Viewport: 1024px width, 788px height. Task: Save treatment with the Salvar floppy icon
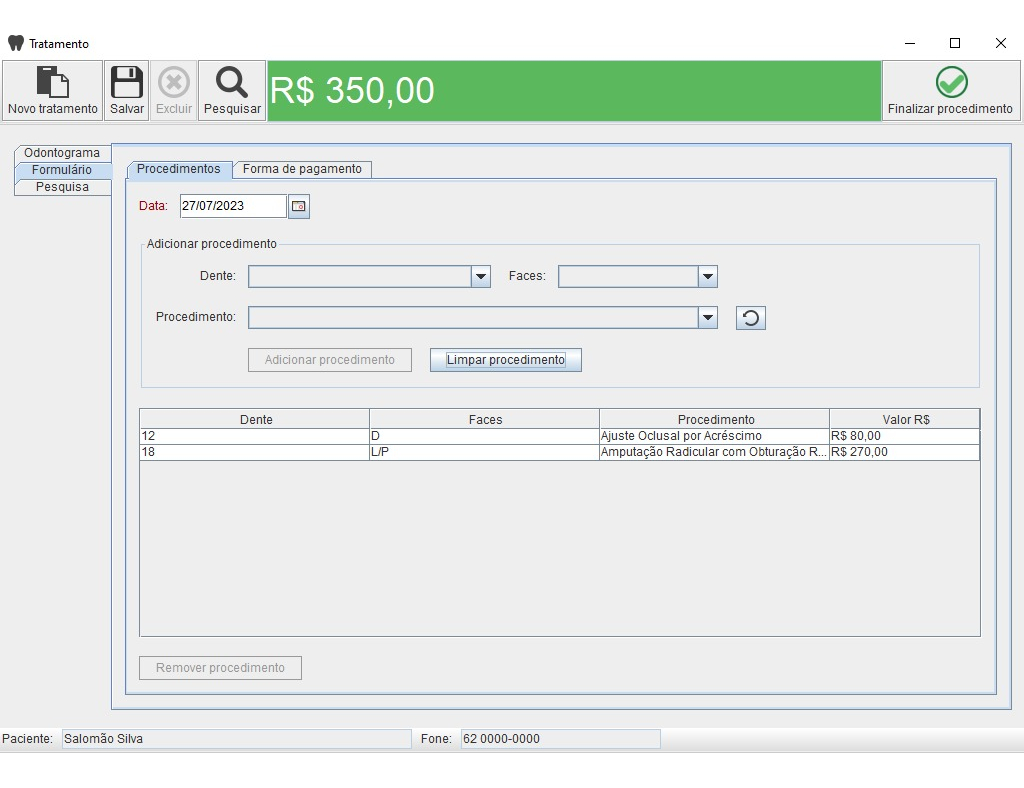[x=127, y=82]
